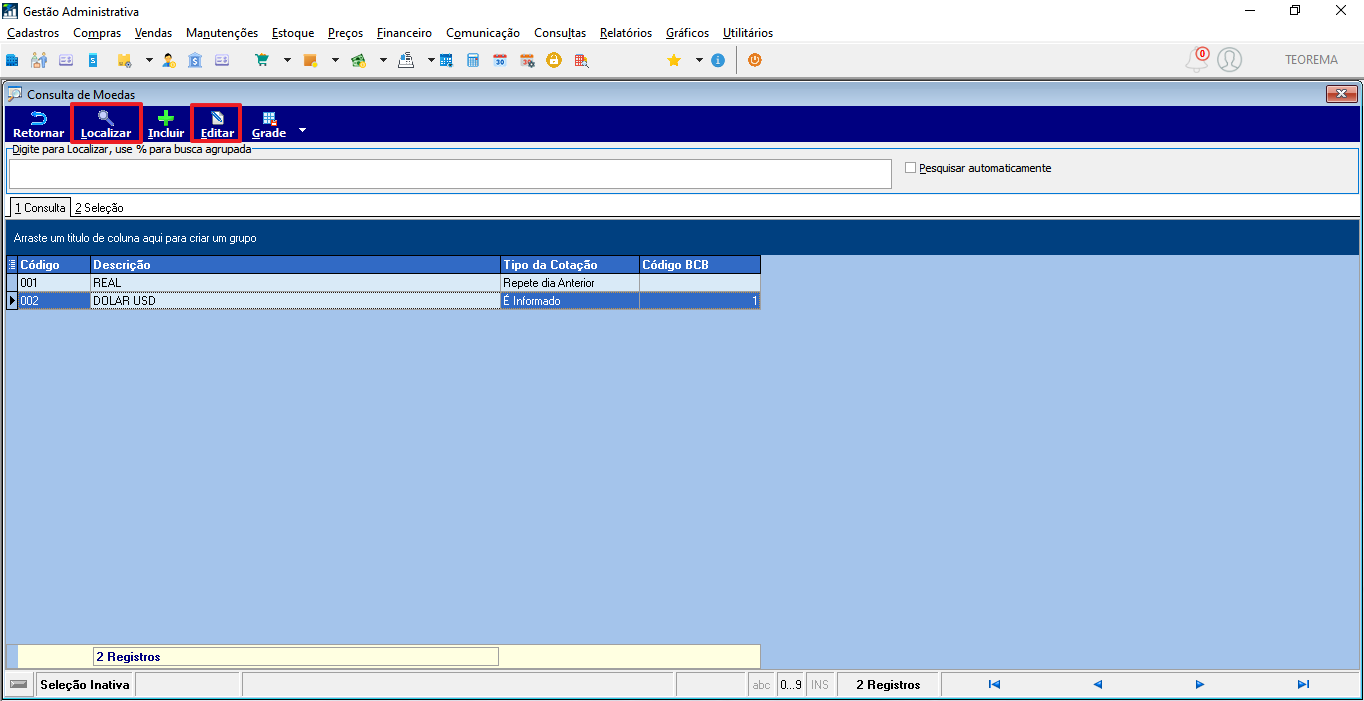Image resolution: width=1364 pixels, height=701 pixels.
Task: Open dropdown arrow beside the star icon
Action: coord(699,60)
